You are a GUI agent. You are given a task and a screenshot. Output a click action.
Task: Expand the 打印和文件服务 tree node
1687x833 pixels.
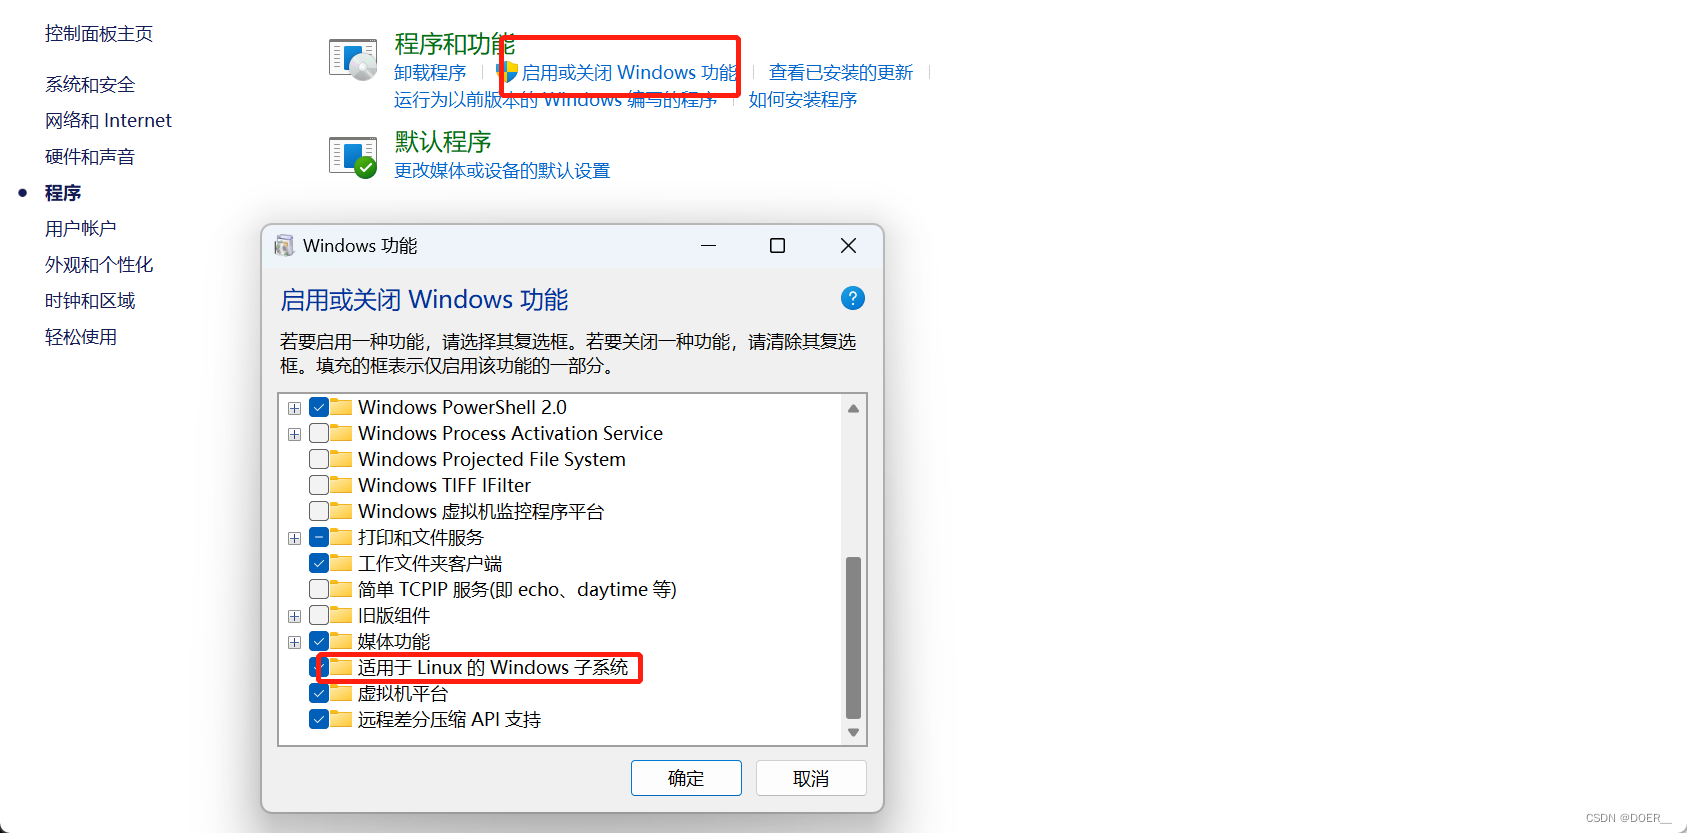point(294,538)
